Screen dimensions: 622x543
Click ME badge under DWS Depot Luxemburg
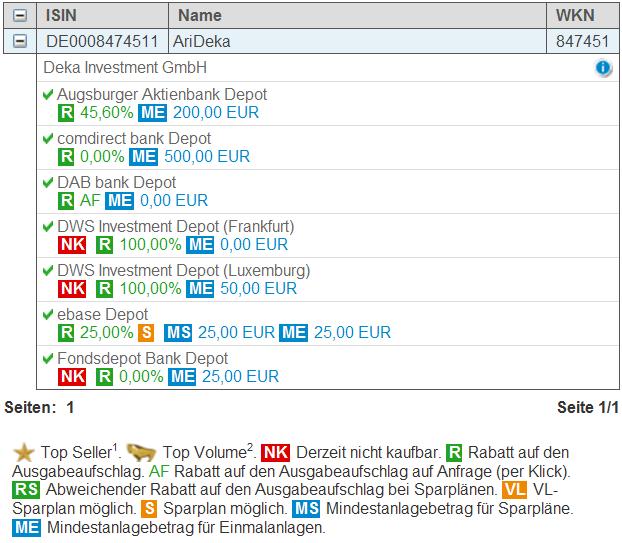point(200,289)
